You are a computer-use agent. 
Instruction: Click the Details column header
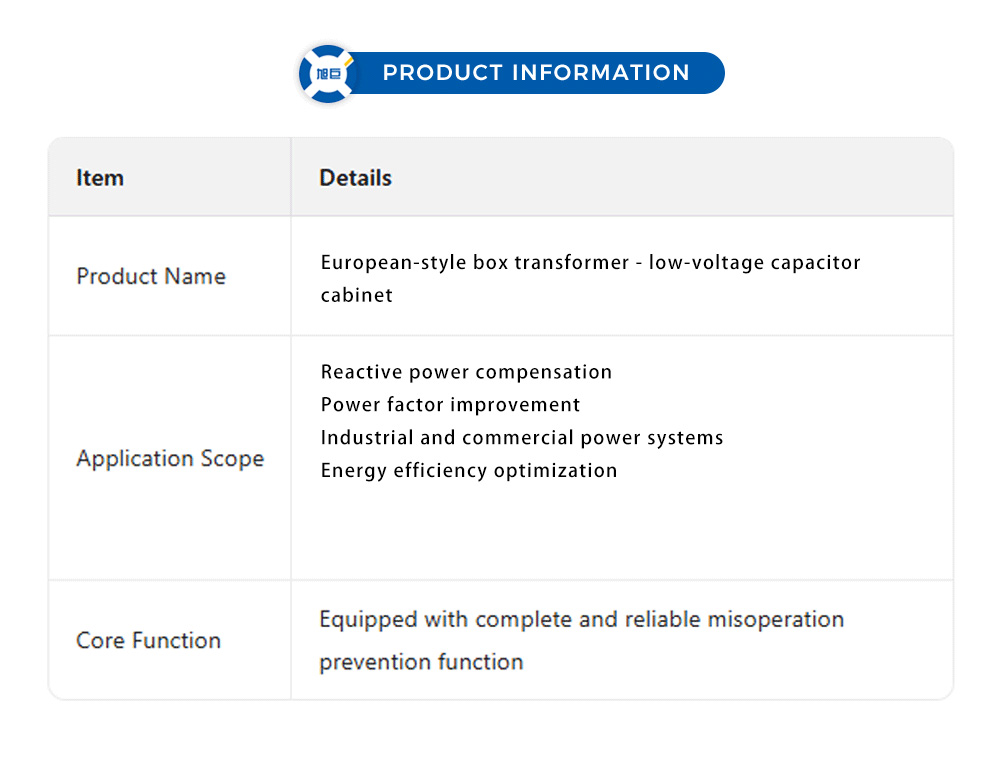[355, 178]
